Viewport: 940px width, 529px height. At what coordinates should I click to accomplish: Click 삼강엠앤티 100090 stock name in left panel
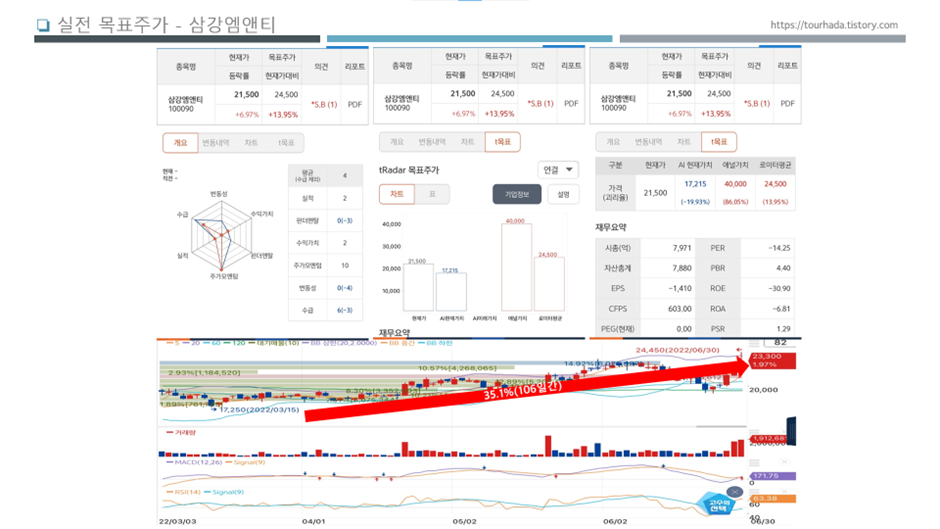click(x=185, y=104)
